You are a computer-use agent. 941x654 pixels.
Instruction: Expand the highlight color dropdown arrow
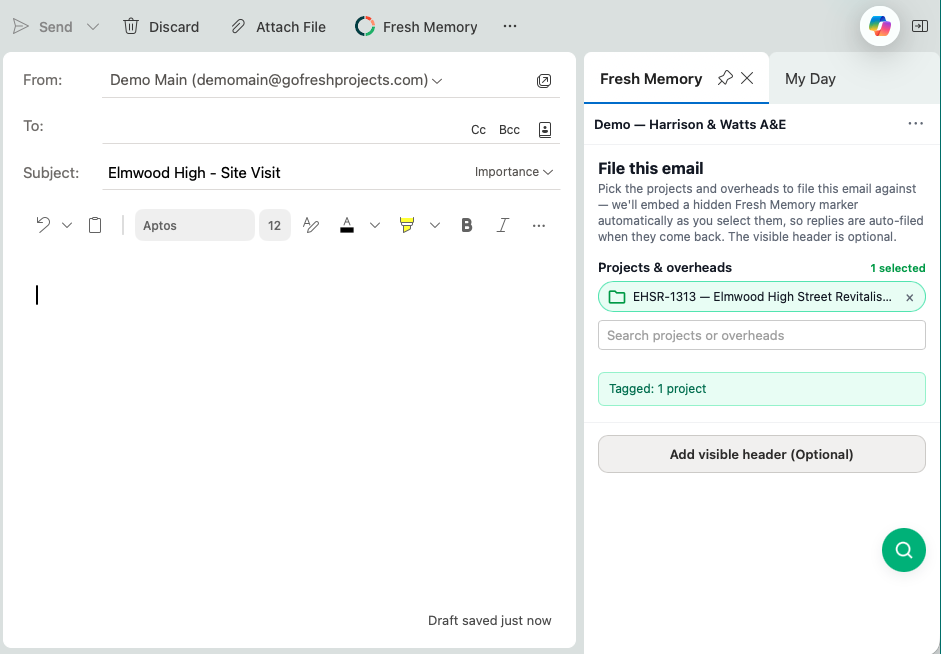(434, 226)
